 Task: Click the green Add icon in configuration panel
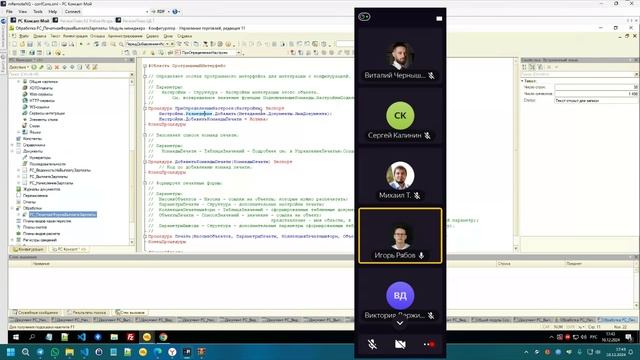click(34, 67)
